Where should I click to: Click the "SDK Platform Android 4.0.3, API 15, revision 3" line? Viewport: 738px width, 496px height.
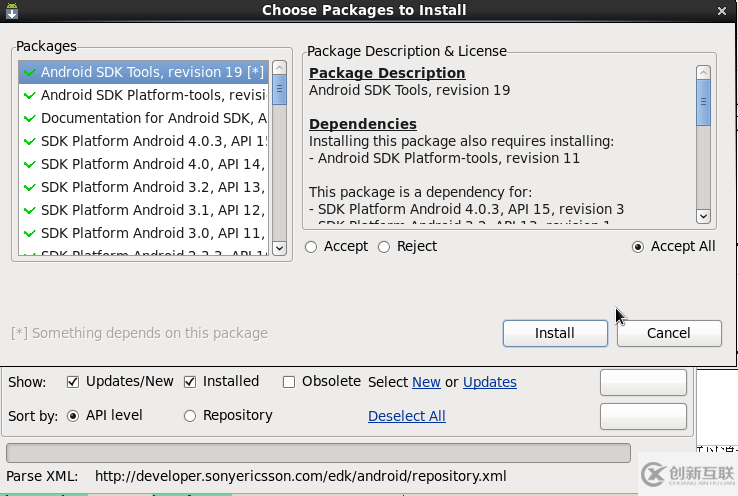click(x=466, y=209)
